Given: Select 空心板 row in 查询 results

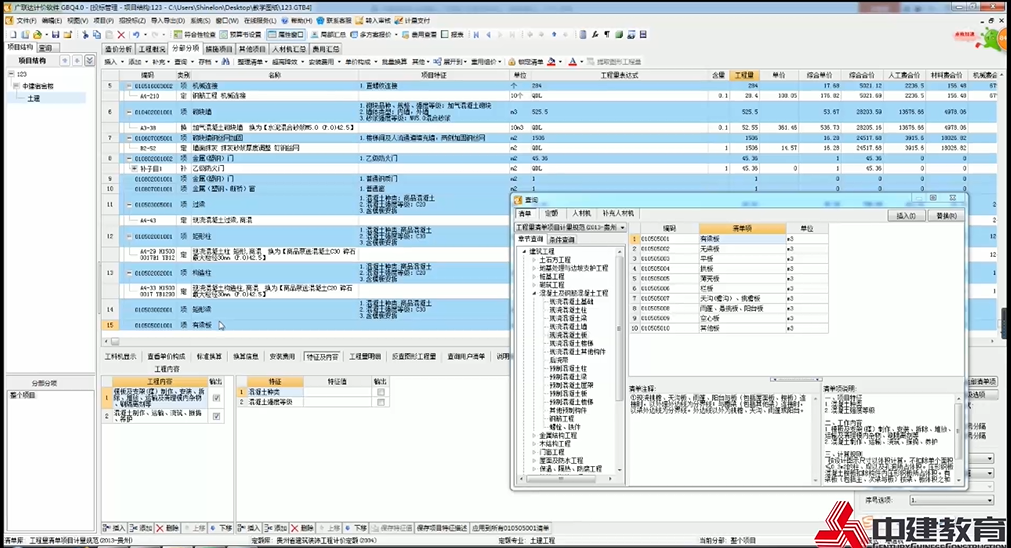Looking at the screenshot, I should [729, 318].
